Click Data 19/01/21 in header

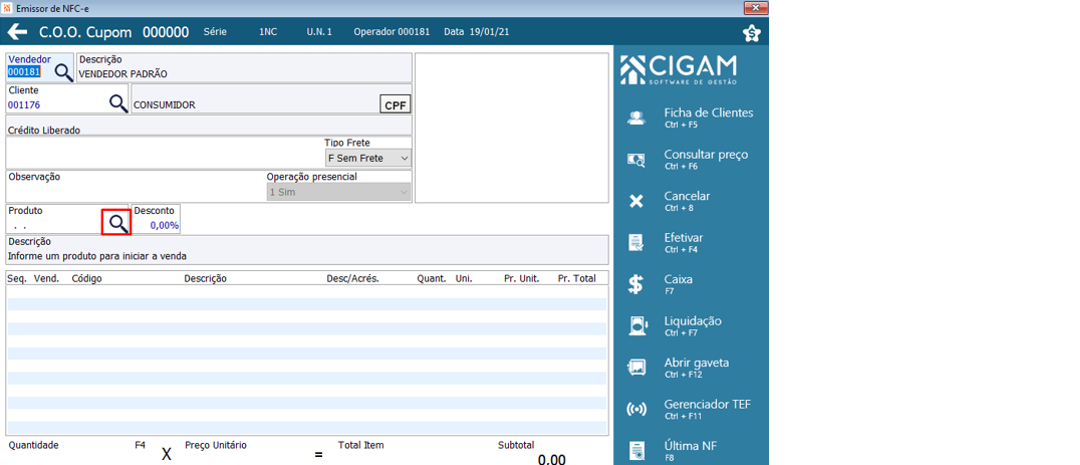[477, 32]
